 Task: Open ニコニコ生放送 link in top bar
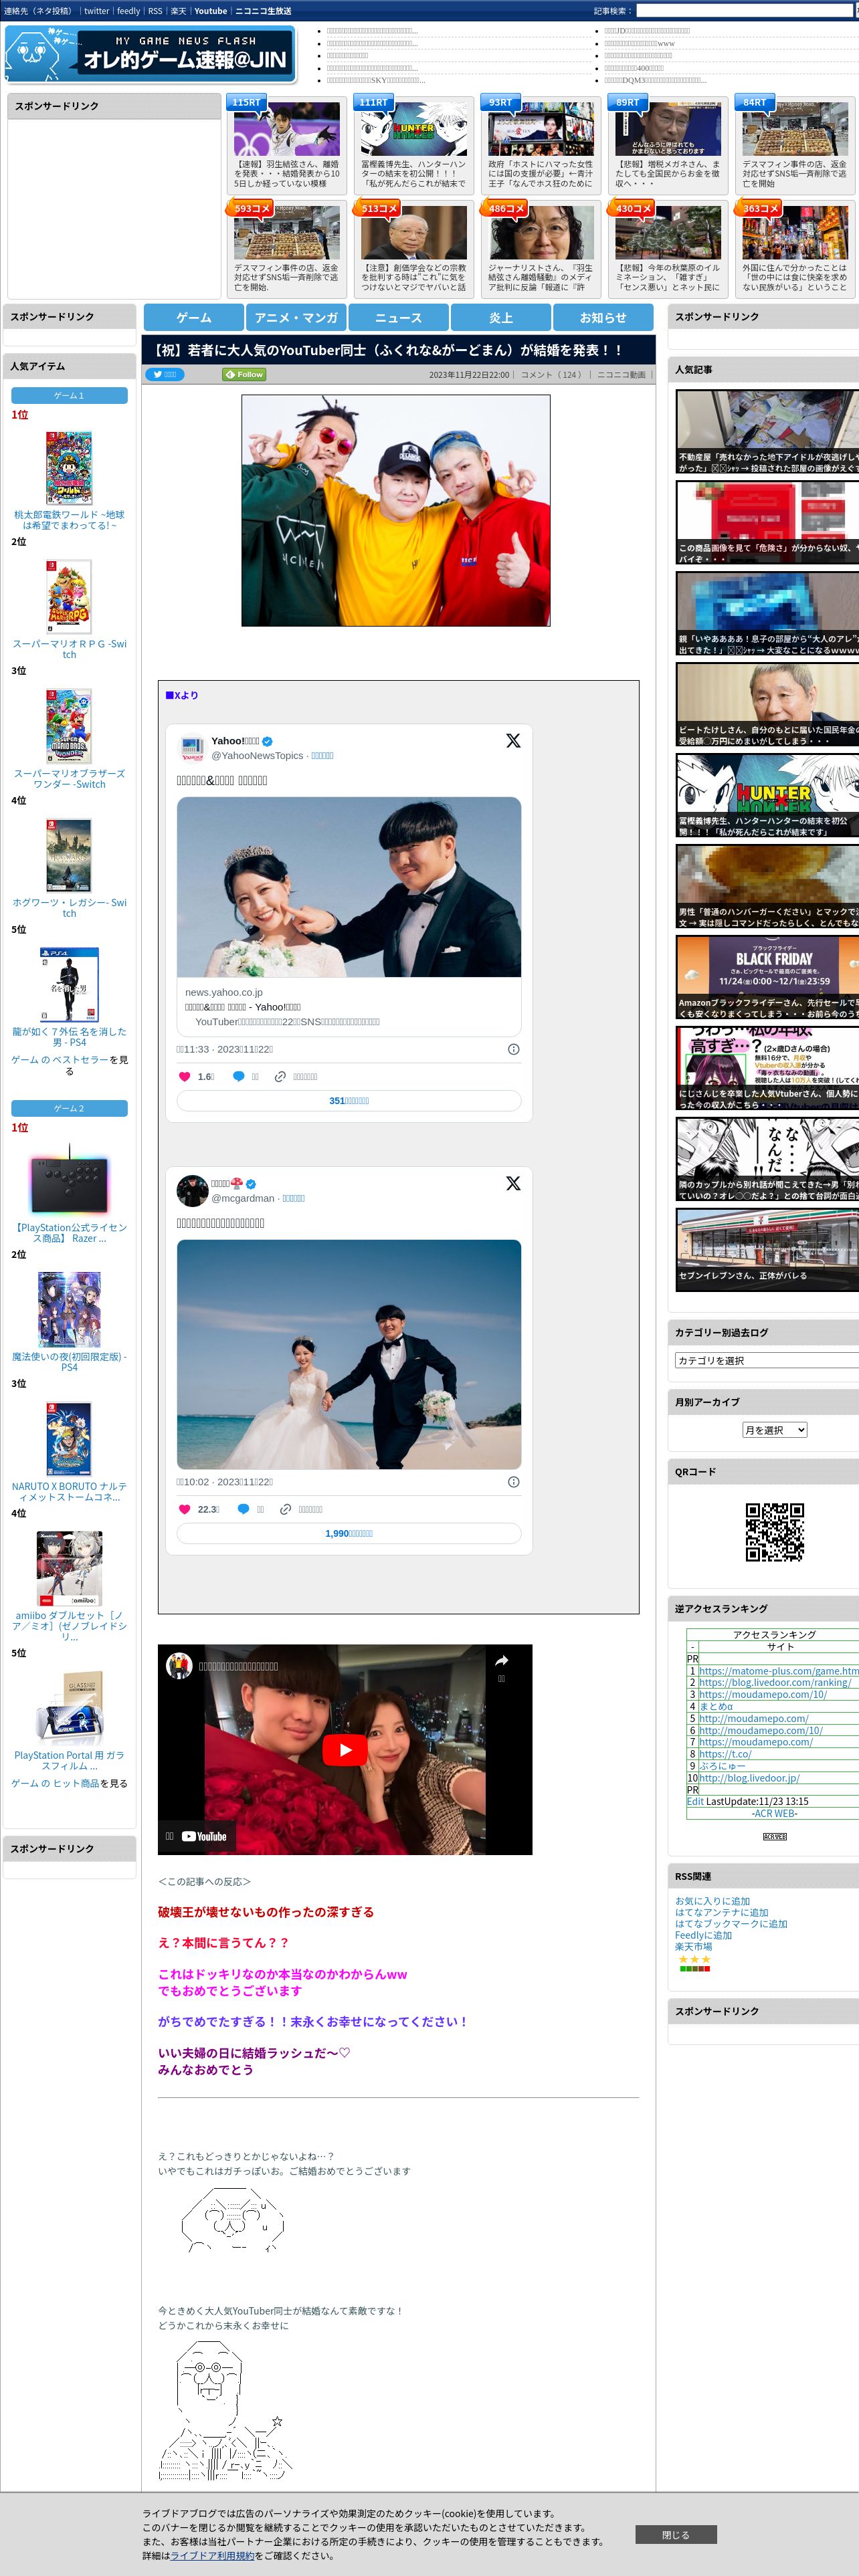[x=263, y=11]
